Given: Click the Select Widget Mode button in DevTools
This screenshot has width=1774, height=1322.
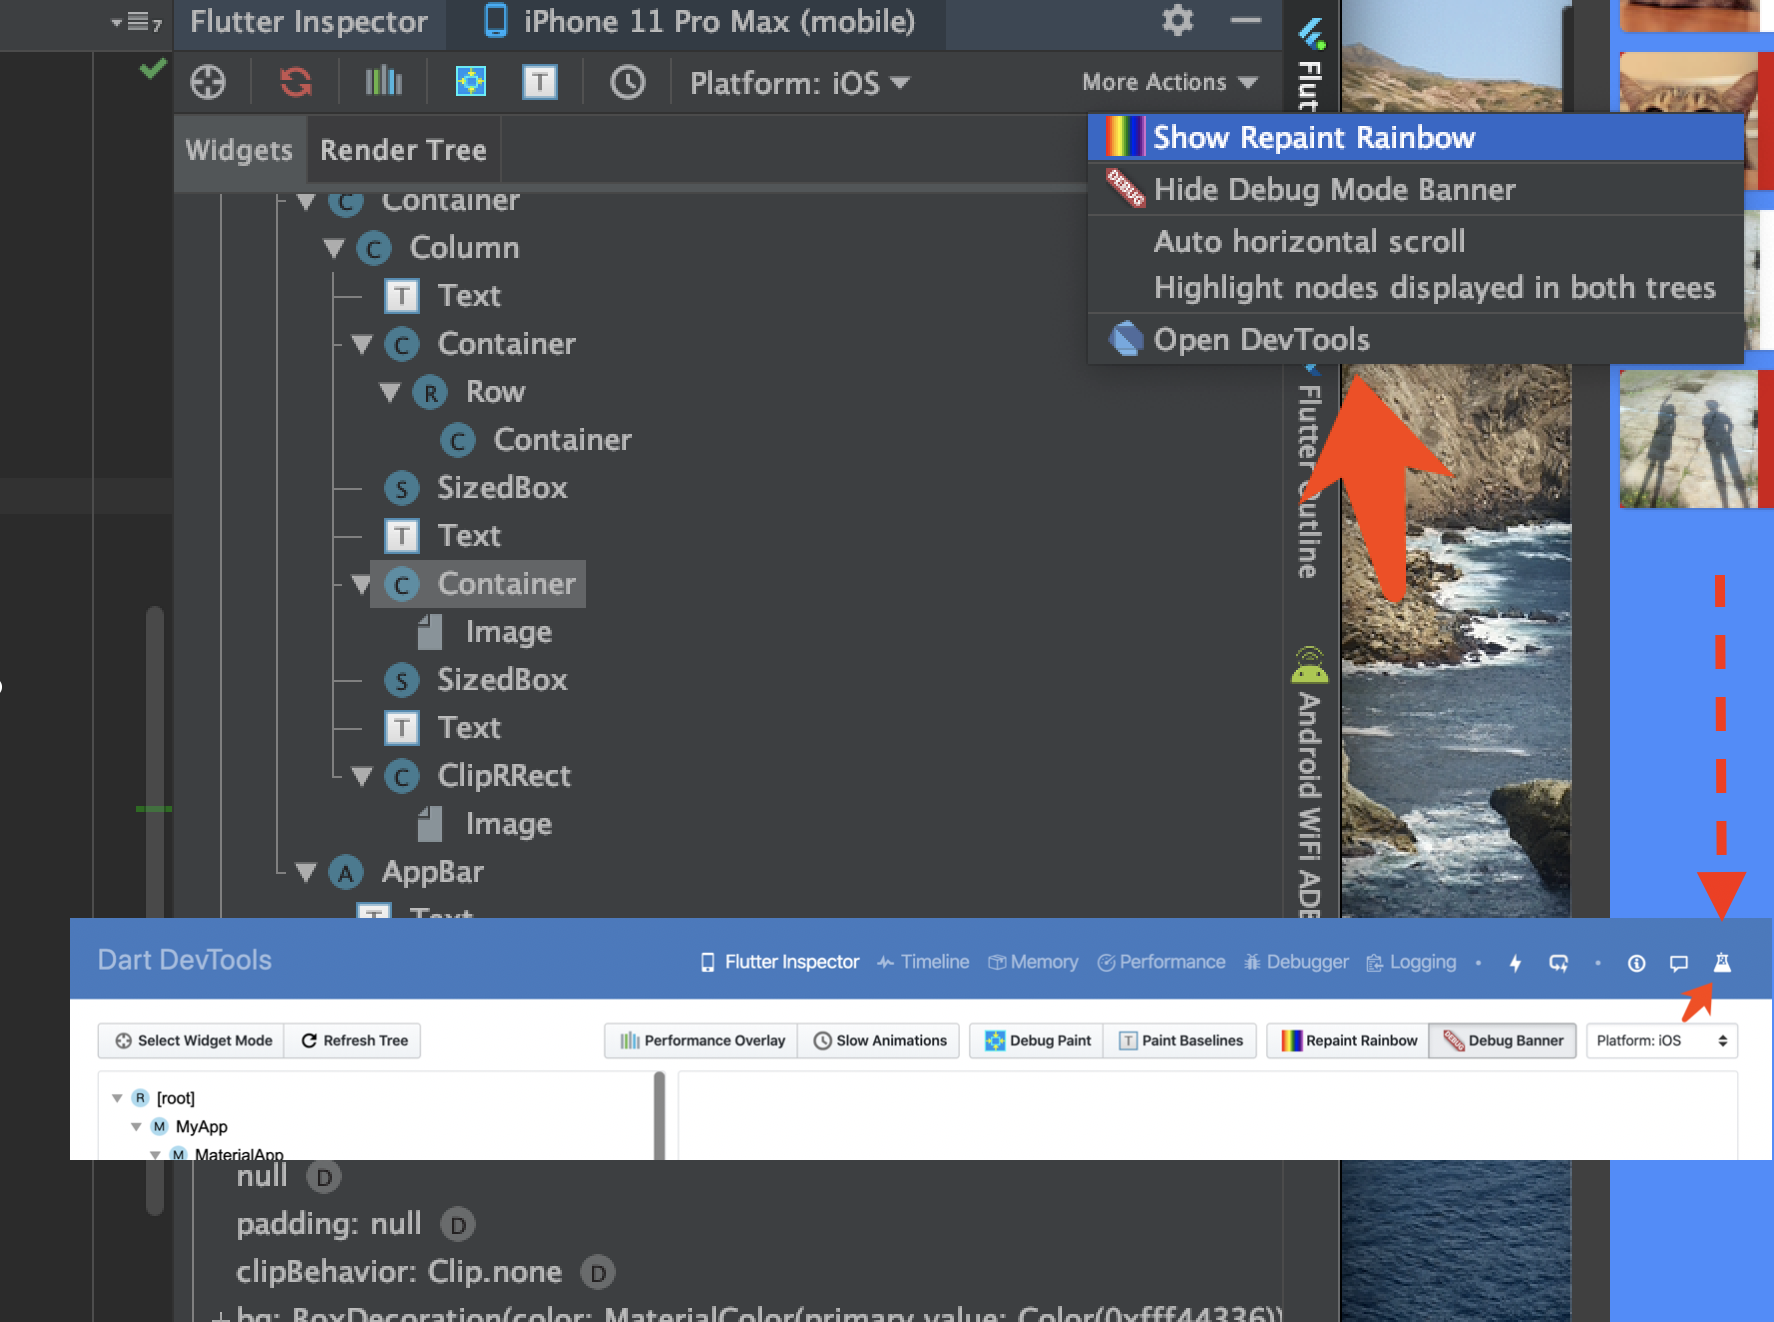Looking at the screenshot, I should coord(193,1040).
